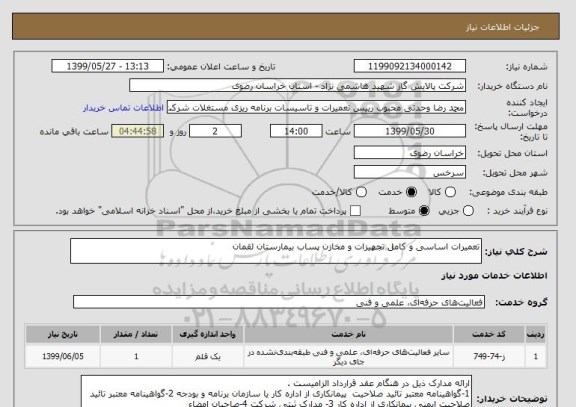576x407 pixels.
Task: Click the جزئیات اطلاعات نیاز header title
Action: coord(502,27)
